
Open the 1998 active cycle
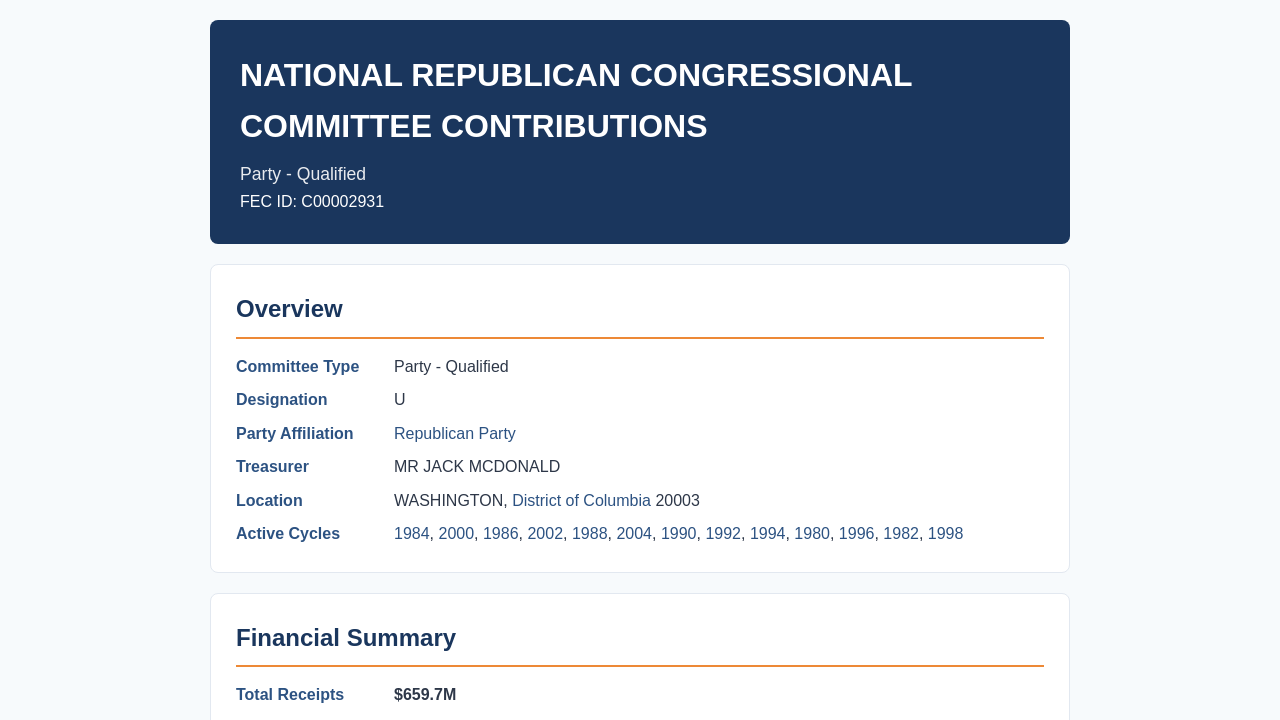pyautogui.click(x=946, y=534)
